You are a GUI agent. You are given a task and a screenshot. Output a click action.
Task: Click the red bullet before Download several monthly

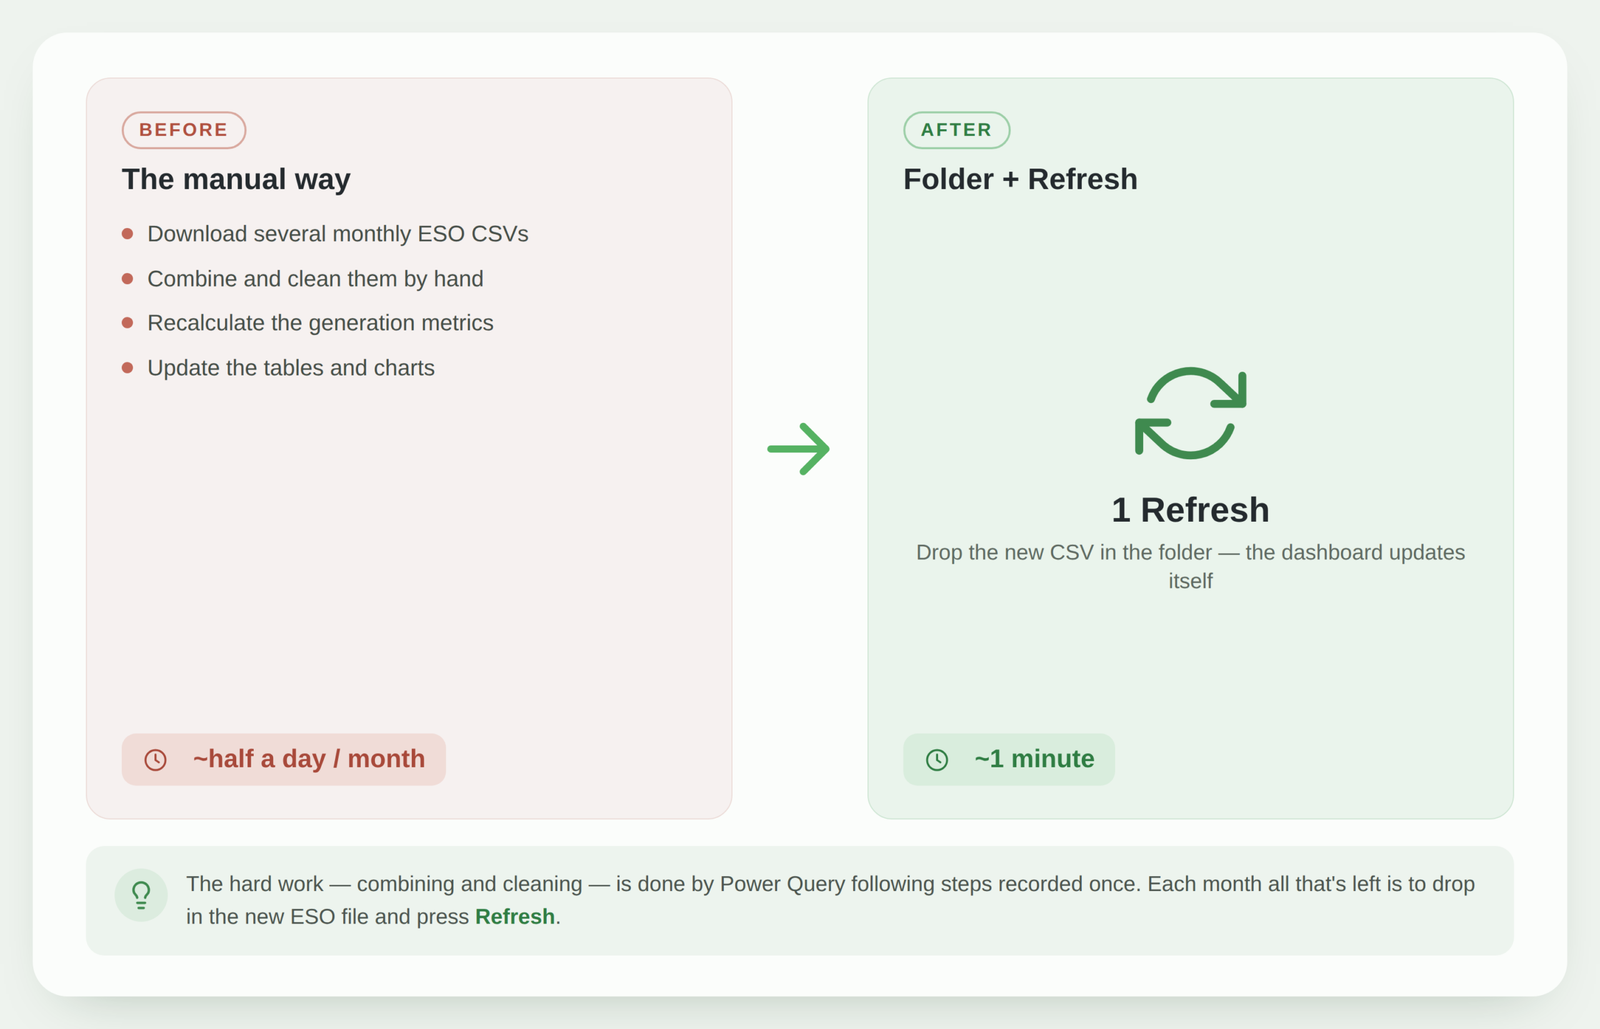click(x=127, y=234)
